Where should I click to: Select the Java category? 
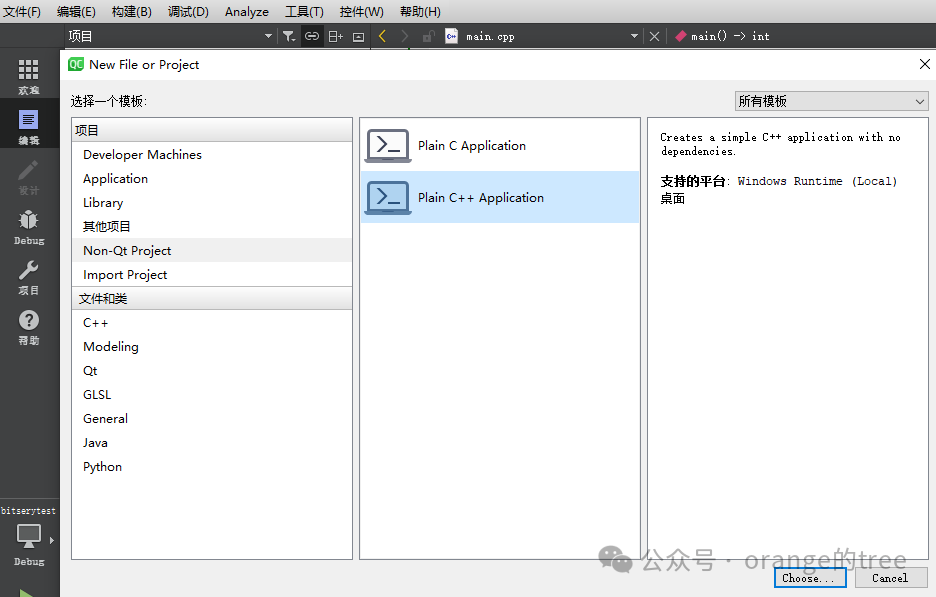coord(212,442)
